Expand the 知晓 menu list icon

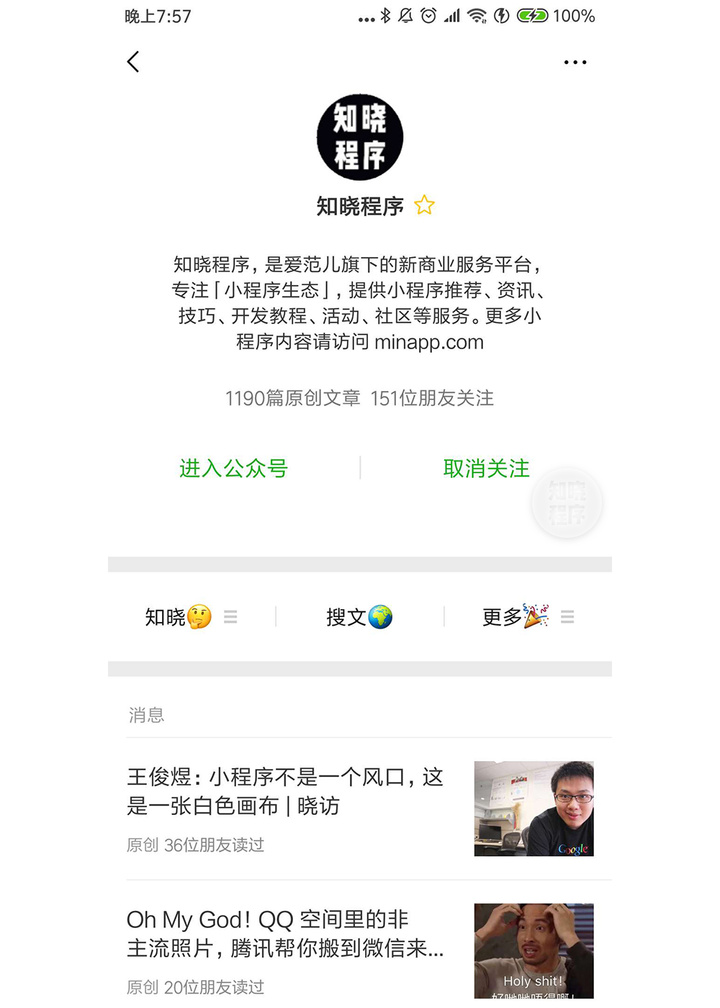[230, 617]
